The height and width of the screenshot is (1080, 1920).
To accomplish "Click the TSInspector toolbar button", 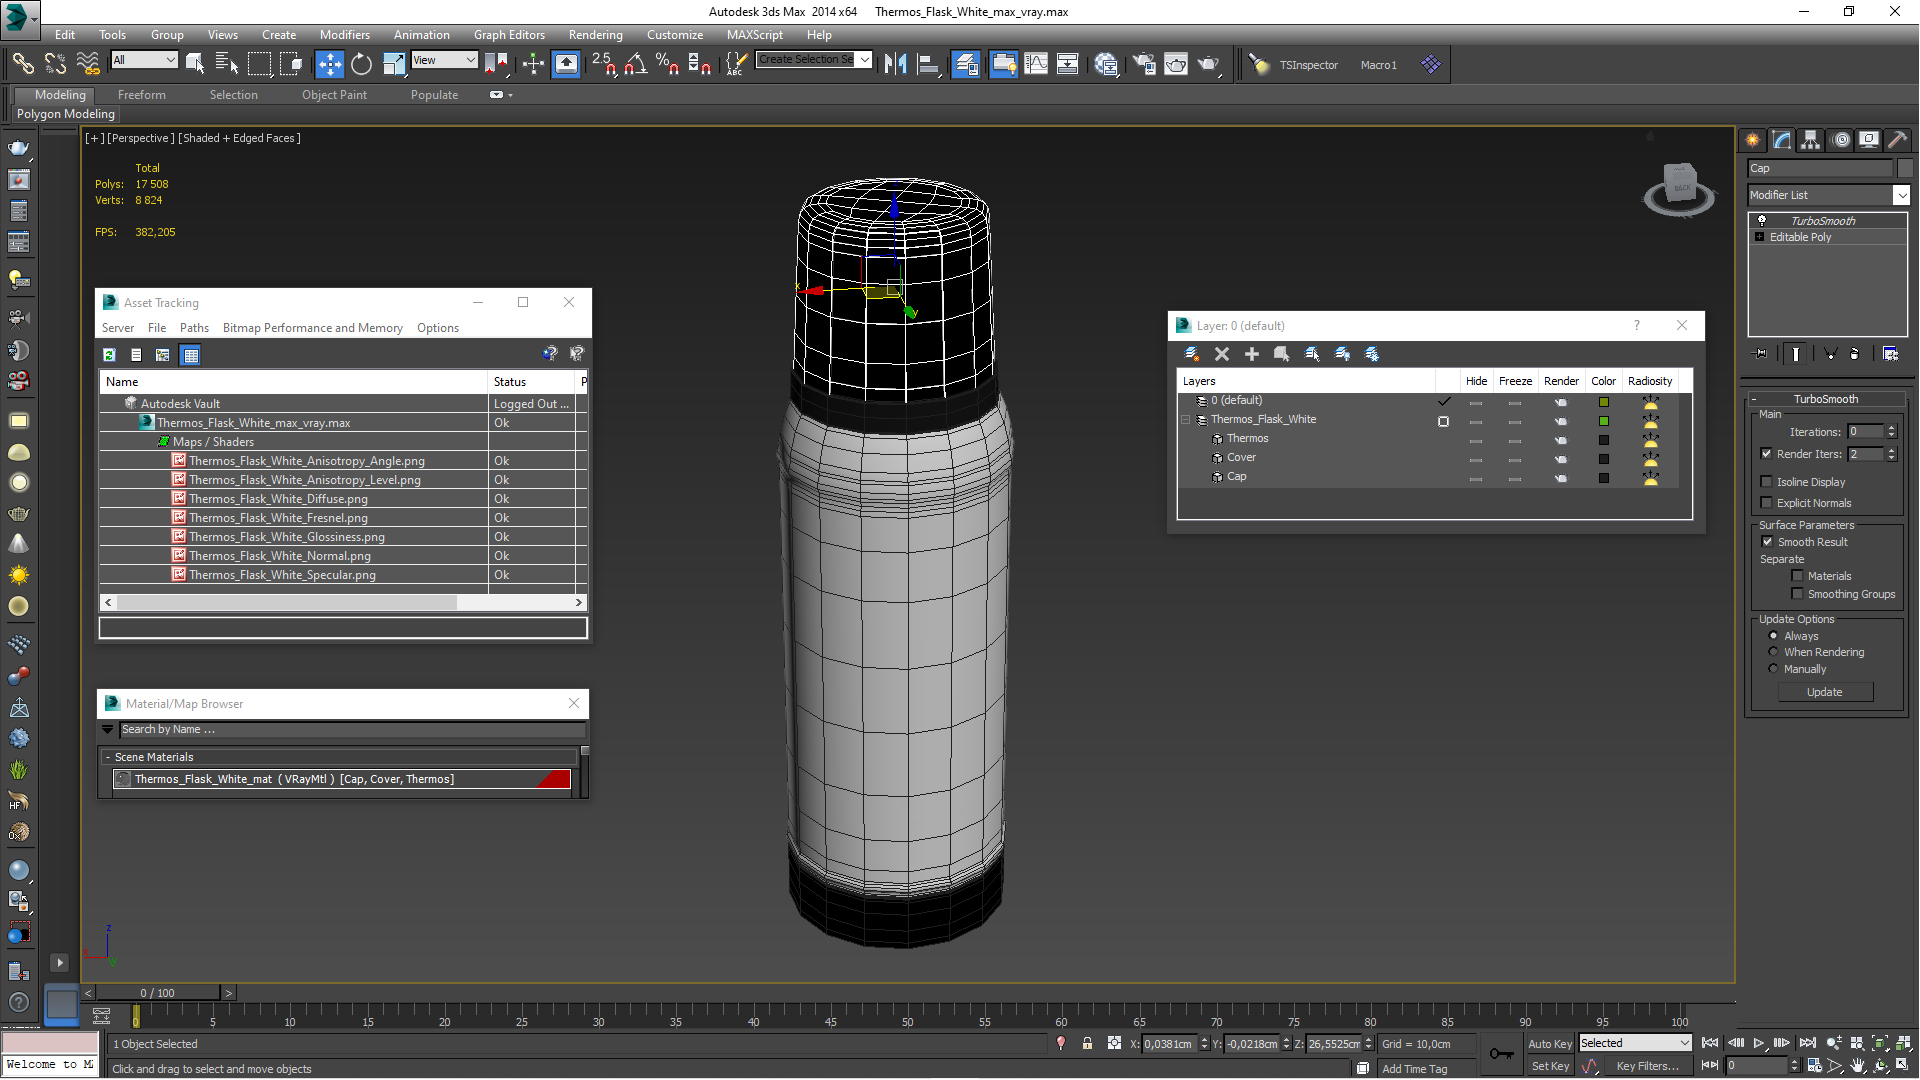I will coord(1308,65).
